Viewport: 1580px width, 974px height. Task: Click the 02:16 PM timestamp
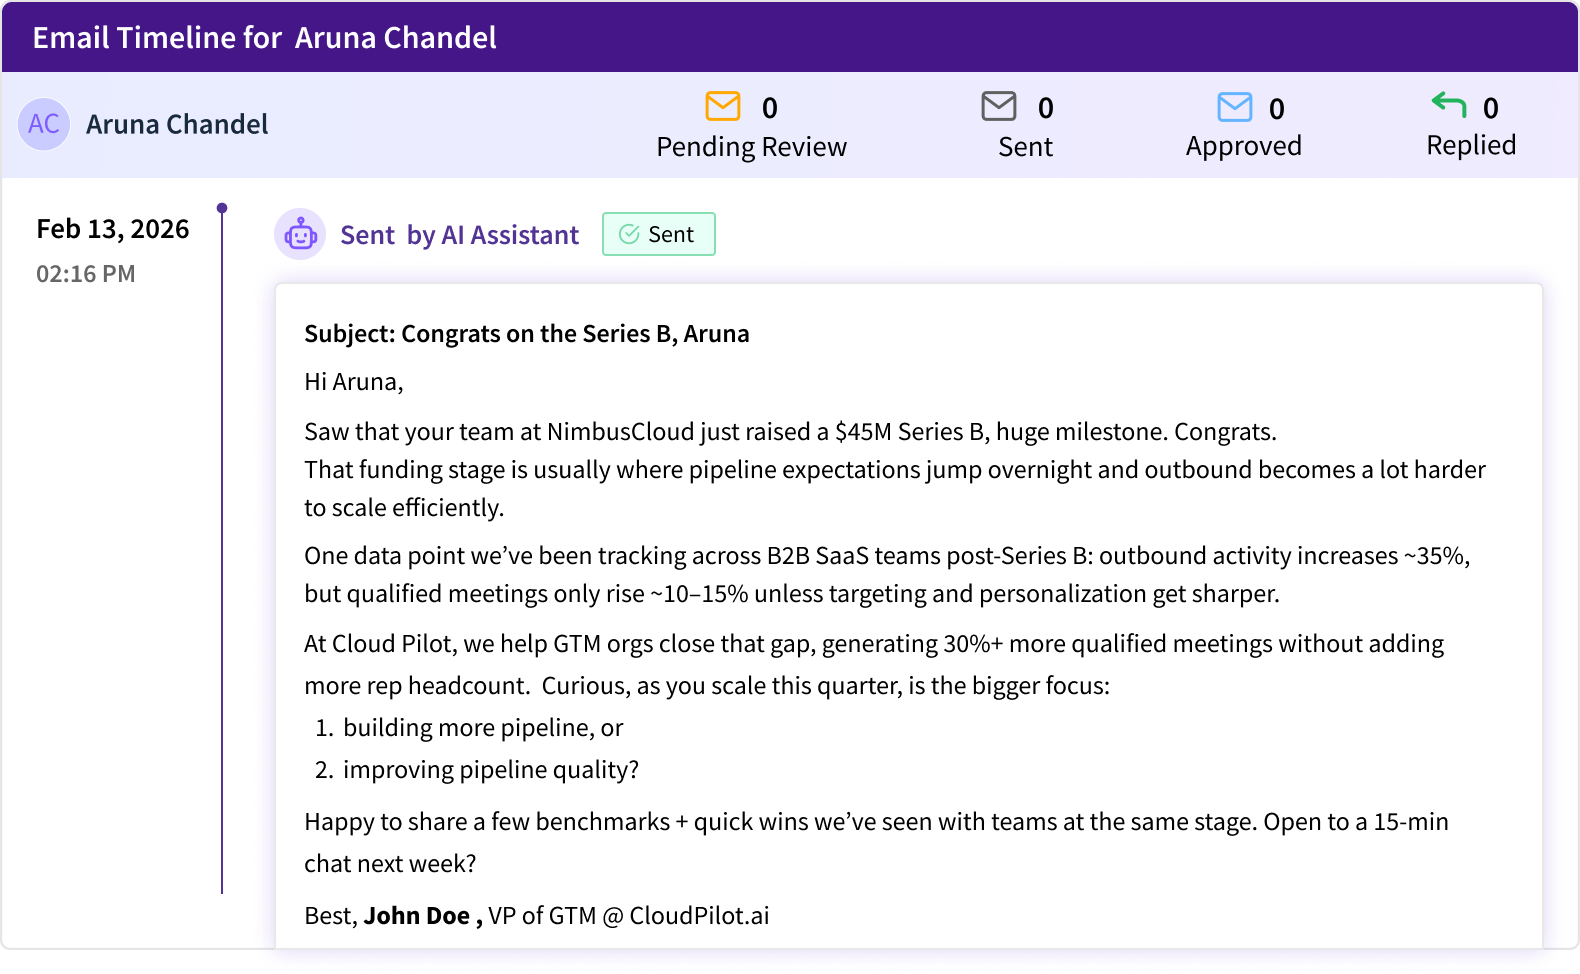click(86, 274)
